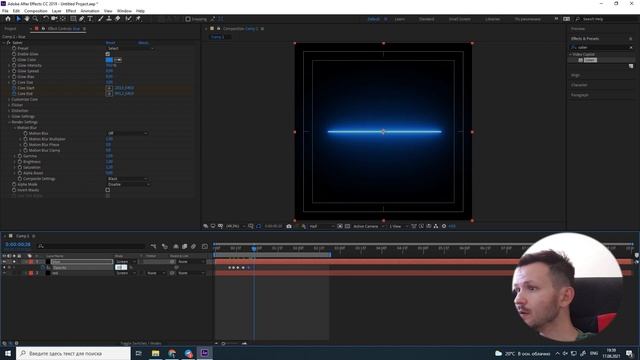Viewport: 640px width, 360px height.
Task: Click Core Start point picker crosshair
Action: tap(109, 88)
